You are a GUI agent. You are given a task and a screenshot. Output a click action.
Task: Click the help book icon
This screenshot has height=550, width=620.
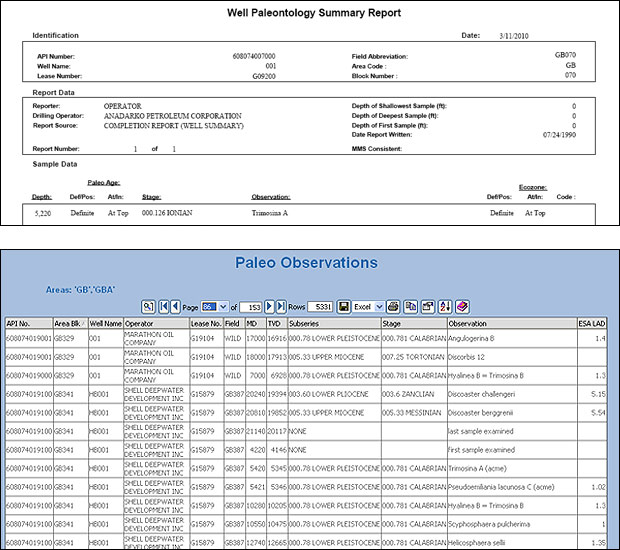pyautogui.click(x=462, y=306)
